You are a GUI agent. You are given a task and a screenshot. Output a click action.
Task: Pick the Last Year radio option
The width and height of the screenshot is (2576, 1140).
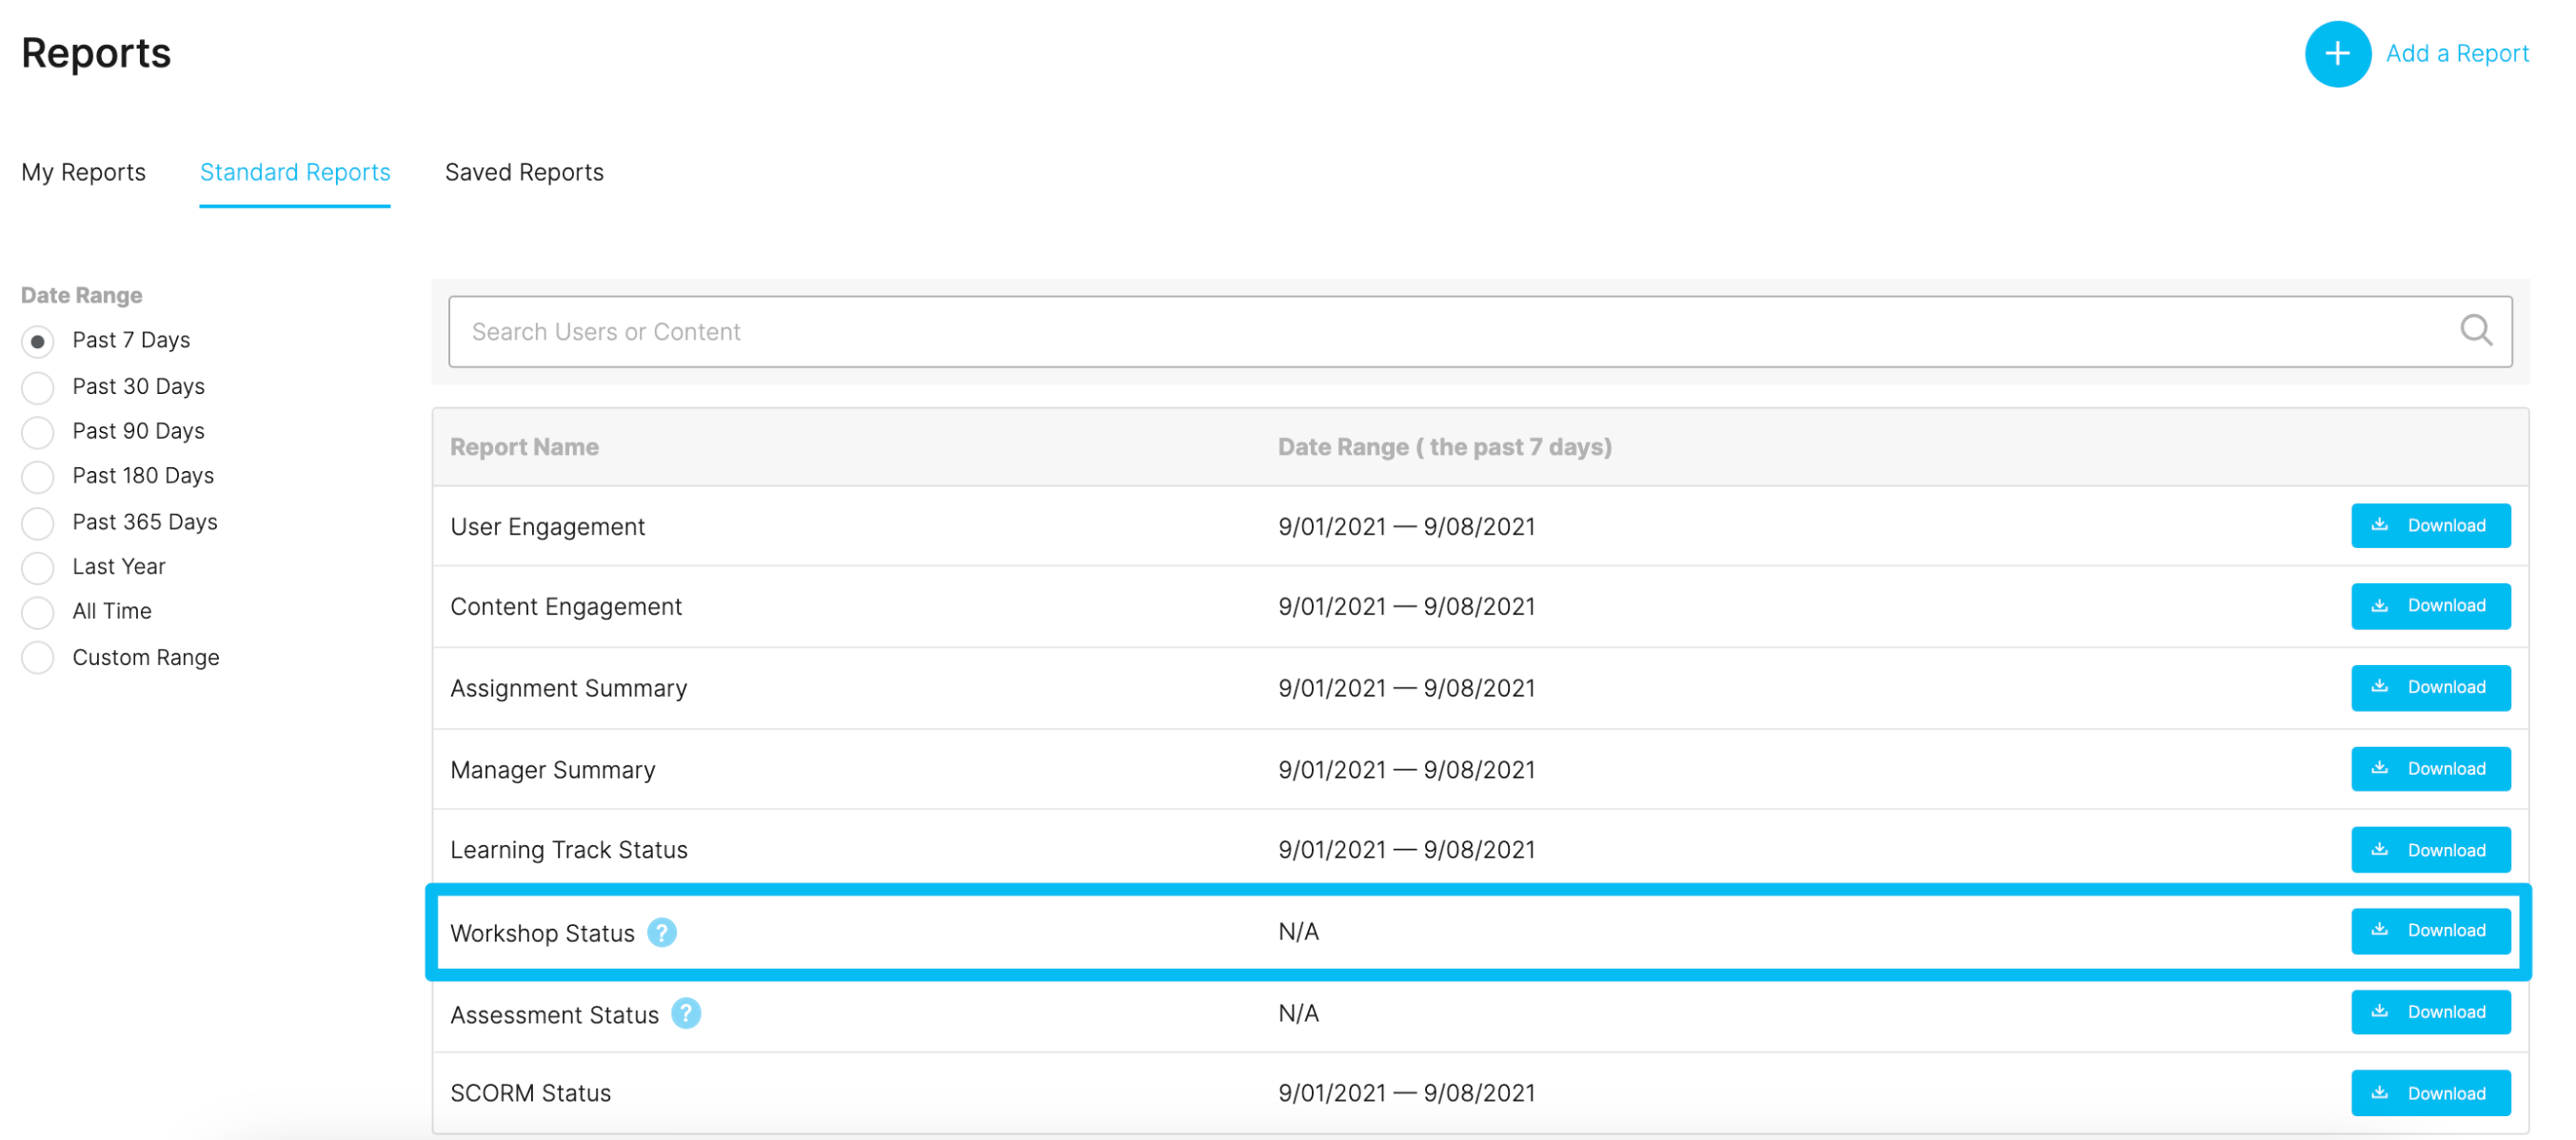[x=38, y=568]
